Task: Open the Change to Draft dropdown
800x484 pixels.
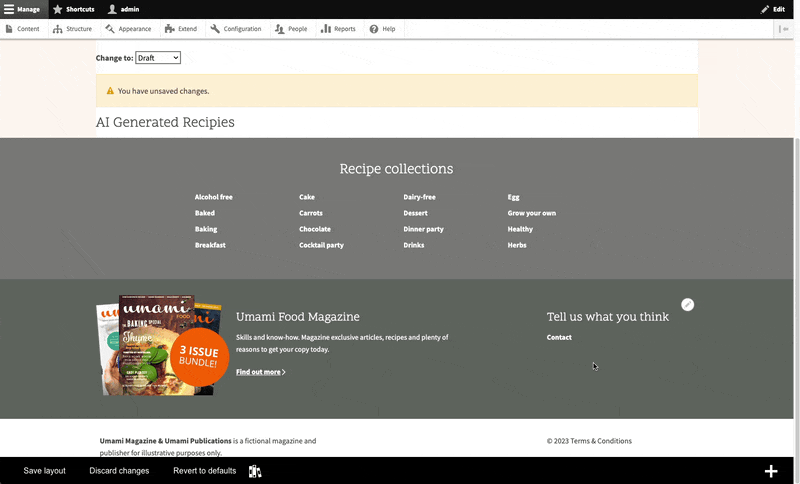Action: click(x=157, y=58)
